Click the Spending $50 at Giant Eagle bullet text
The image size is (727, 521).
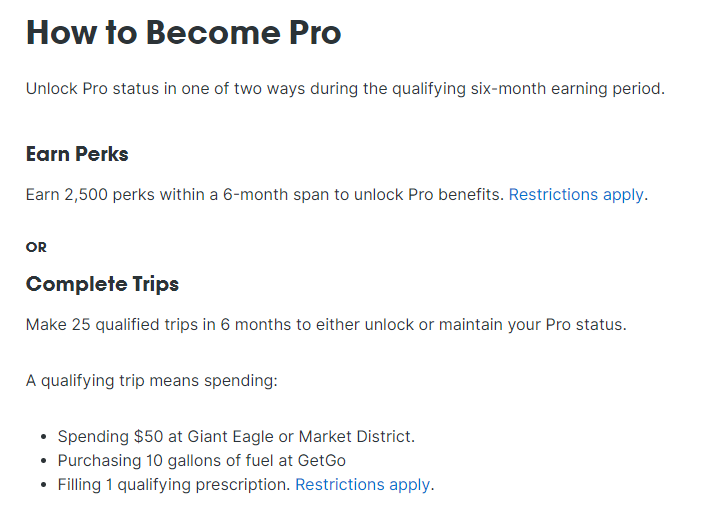click(235, 437)
